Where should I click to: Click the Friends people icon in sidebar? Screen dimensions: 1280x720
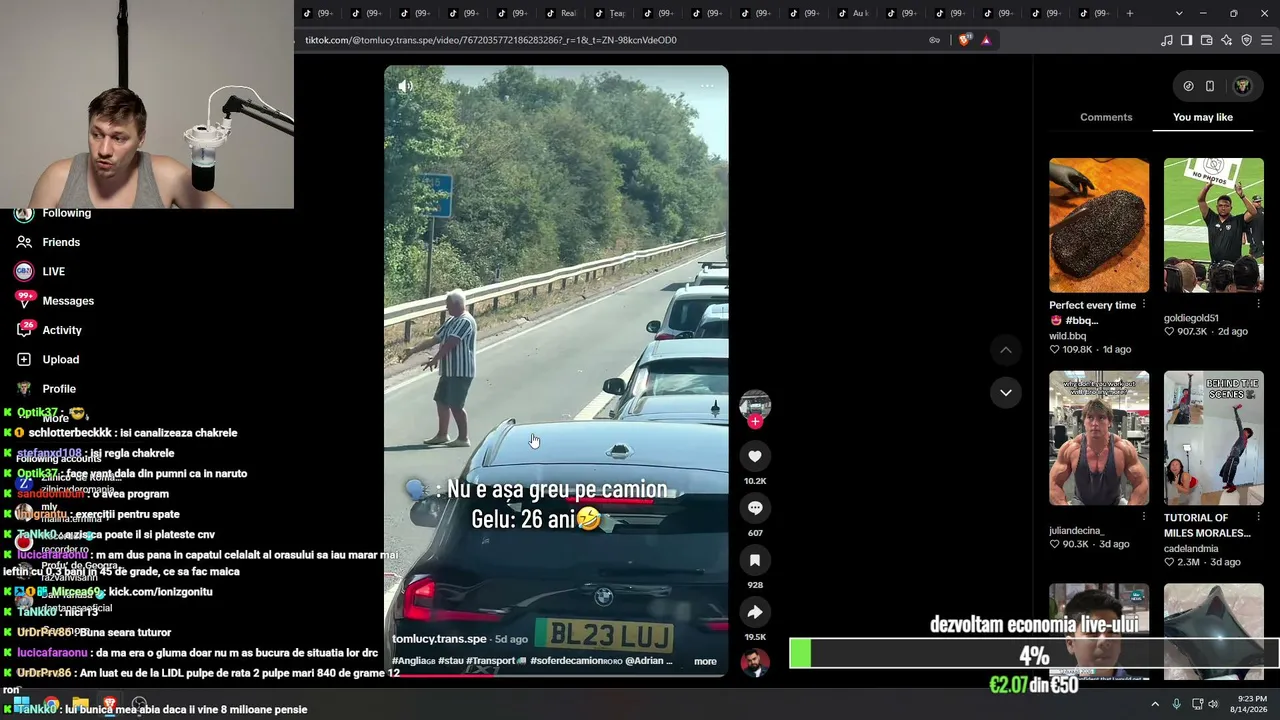tap(24, 242)
